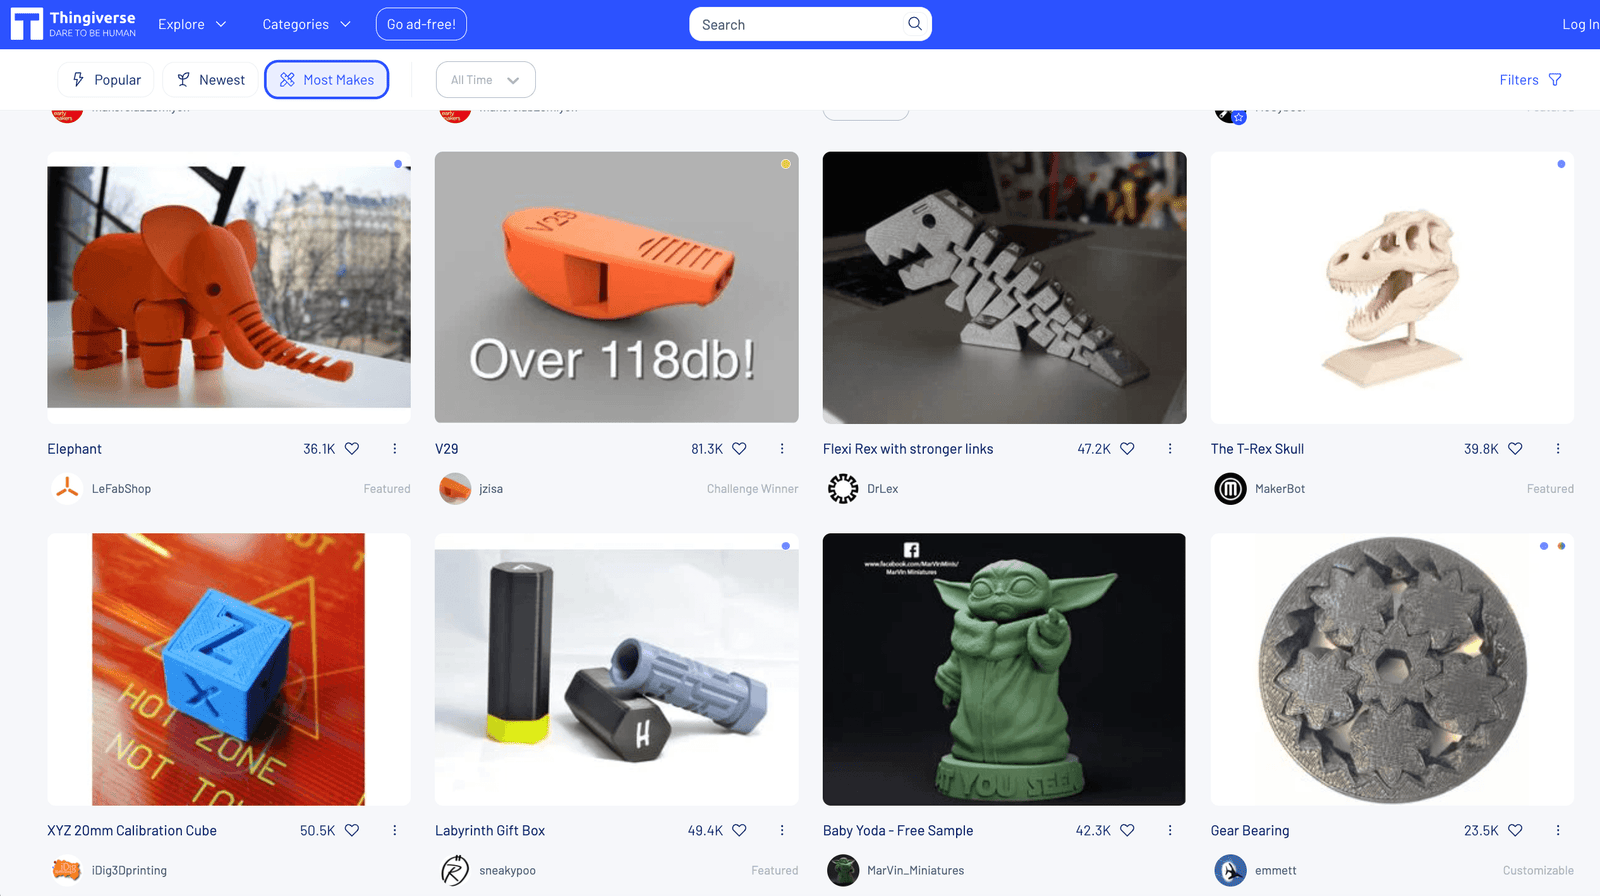Open sneakypoo avatar icon
The width and height of the screenshot is (1600, 896).
(455, 871)
